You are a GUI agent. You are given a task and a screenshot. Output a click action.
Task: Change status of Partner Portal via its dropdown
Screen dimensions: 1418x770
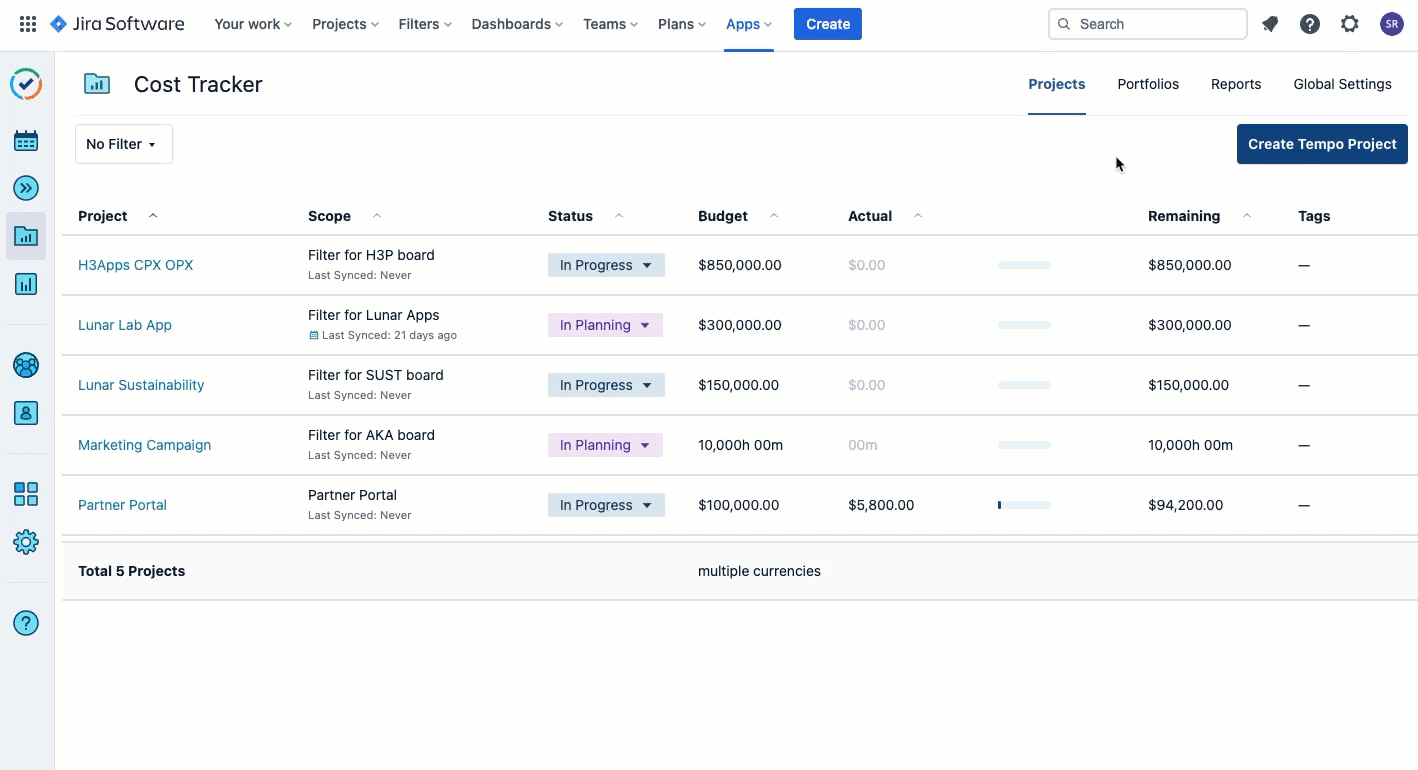tap(606, 505)
